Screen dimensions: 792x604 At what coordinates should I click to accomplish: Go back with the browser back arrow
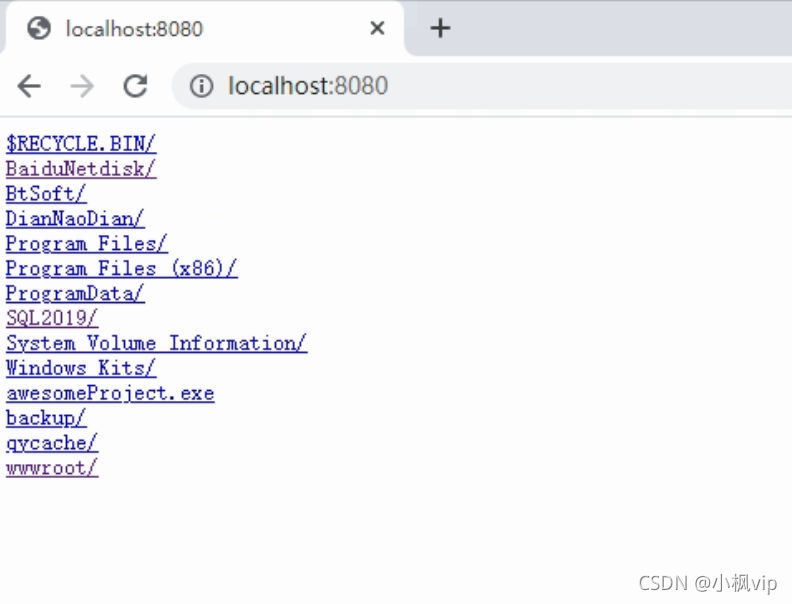tap(29, 86)
